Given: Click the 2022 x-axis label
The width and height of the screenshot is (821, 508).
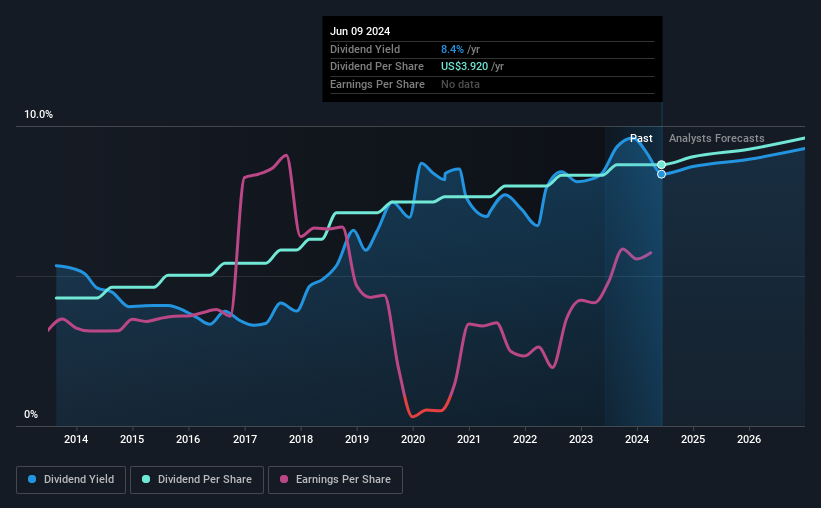Looking at the screenshot, I should 525,439.
